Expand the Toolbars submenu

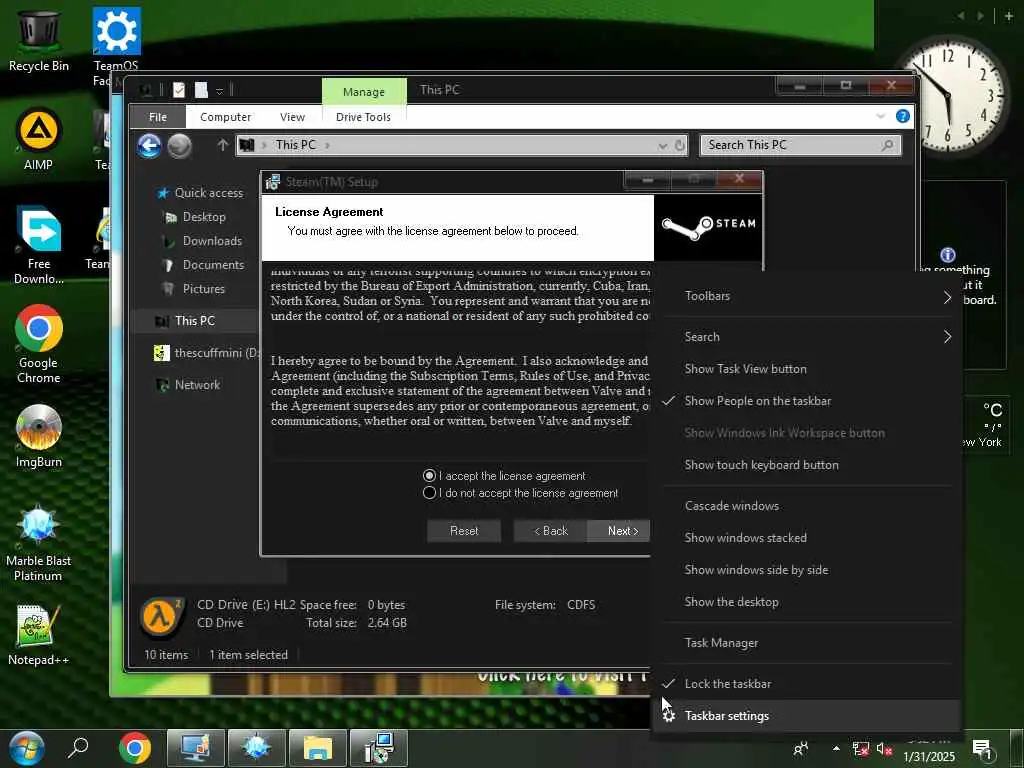tap(806, 295)
